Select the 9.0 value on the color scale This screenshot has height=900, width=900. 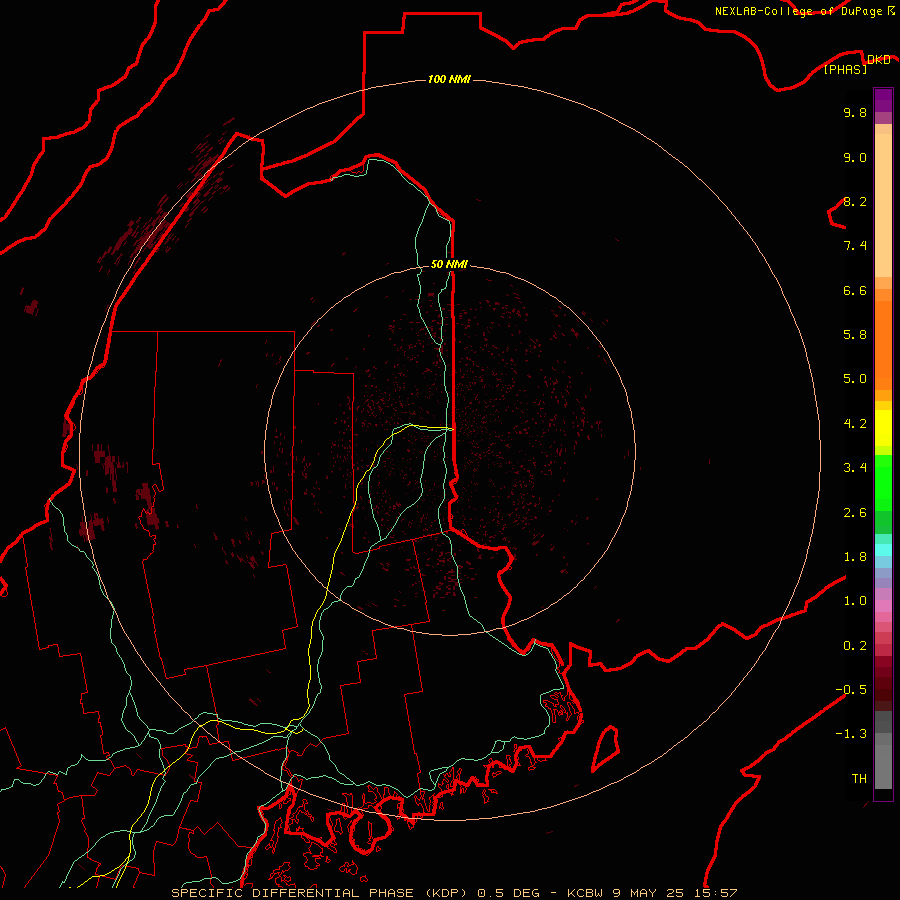(855, 157)
